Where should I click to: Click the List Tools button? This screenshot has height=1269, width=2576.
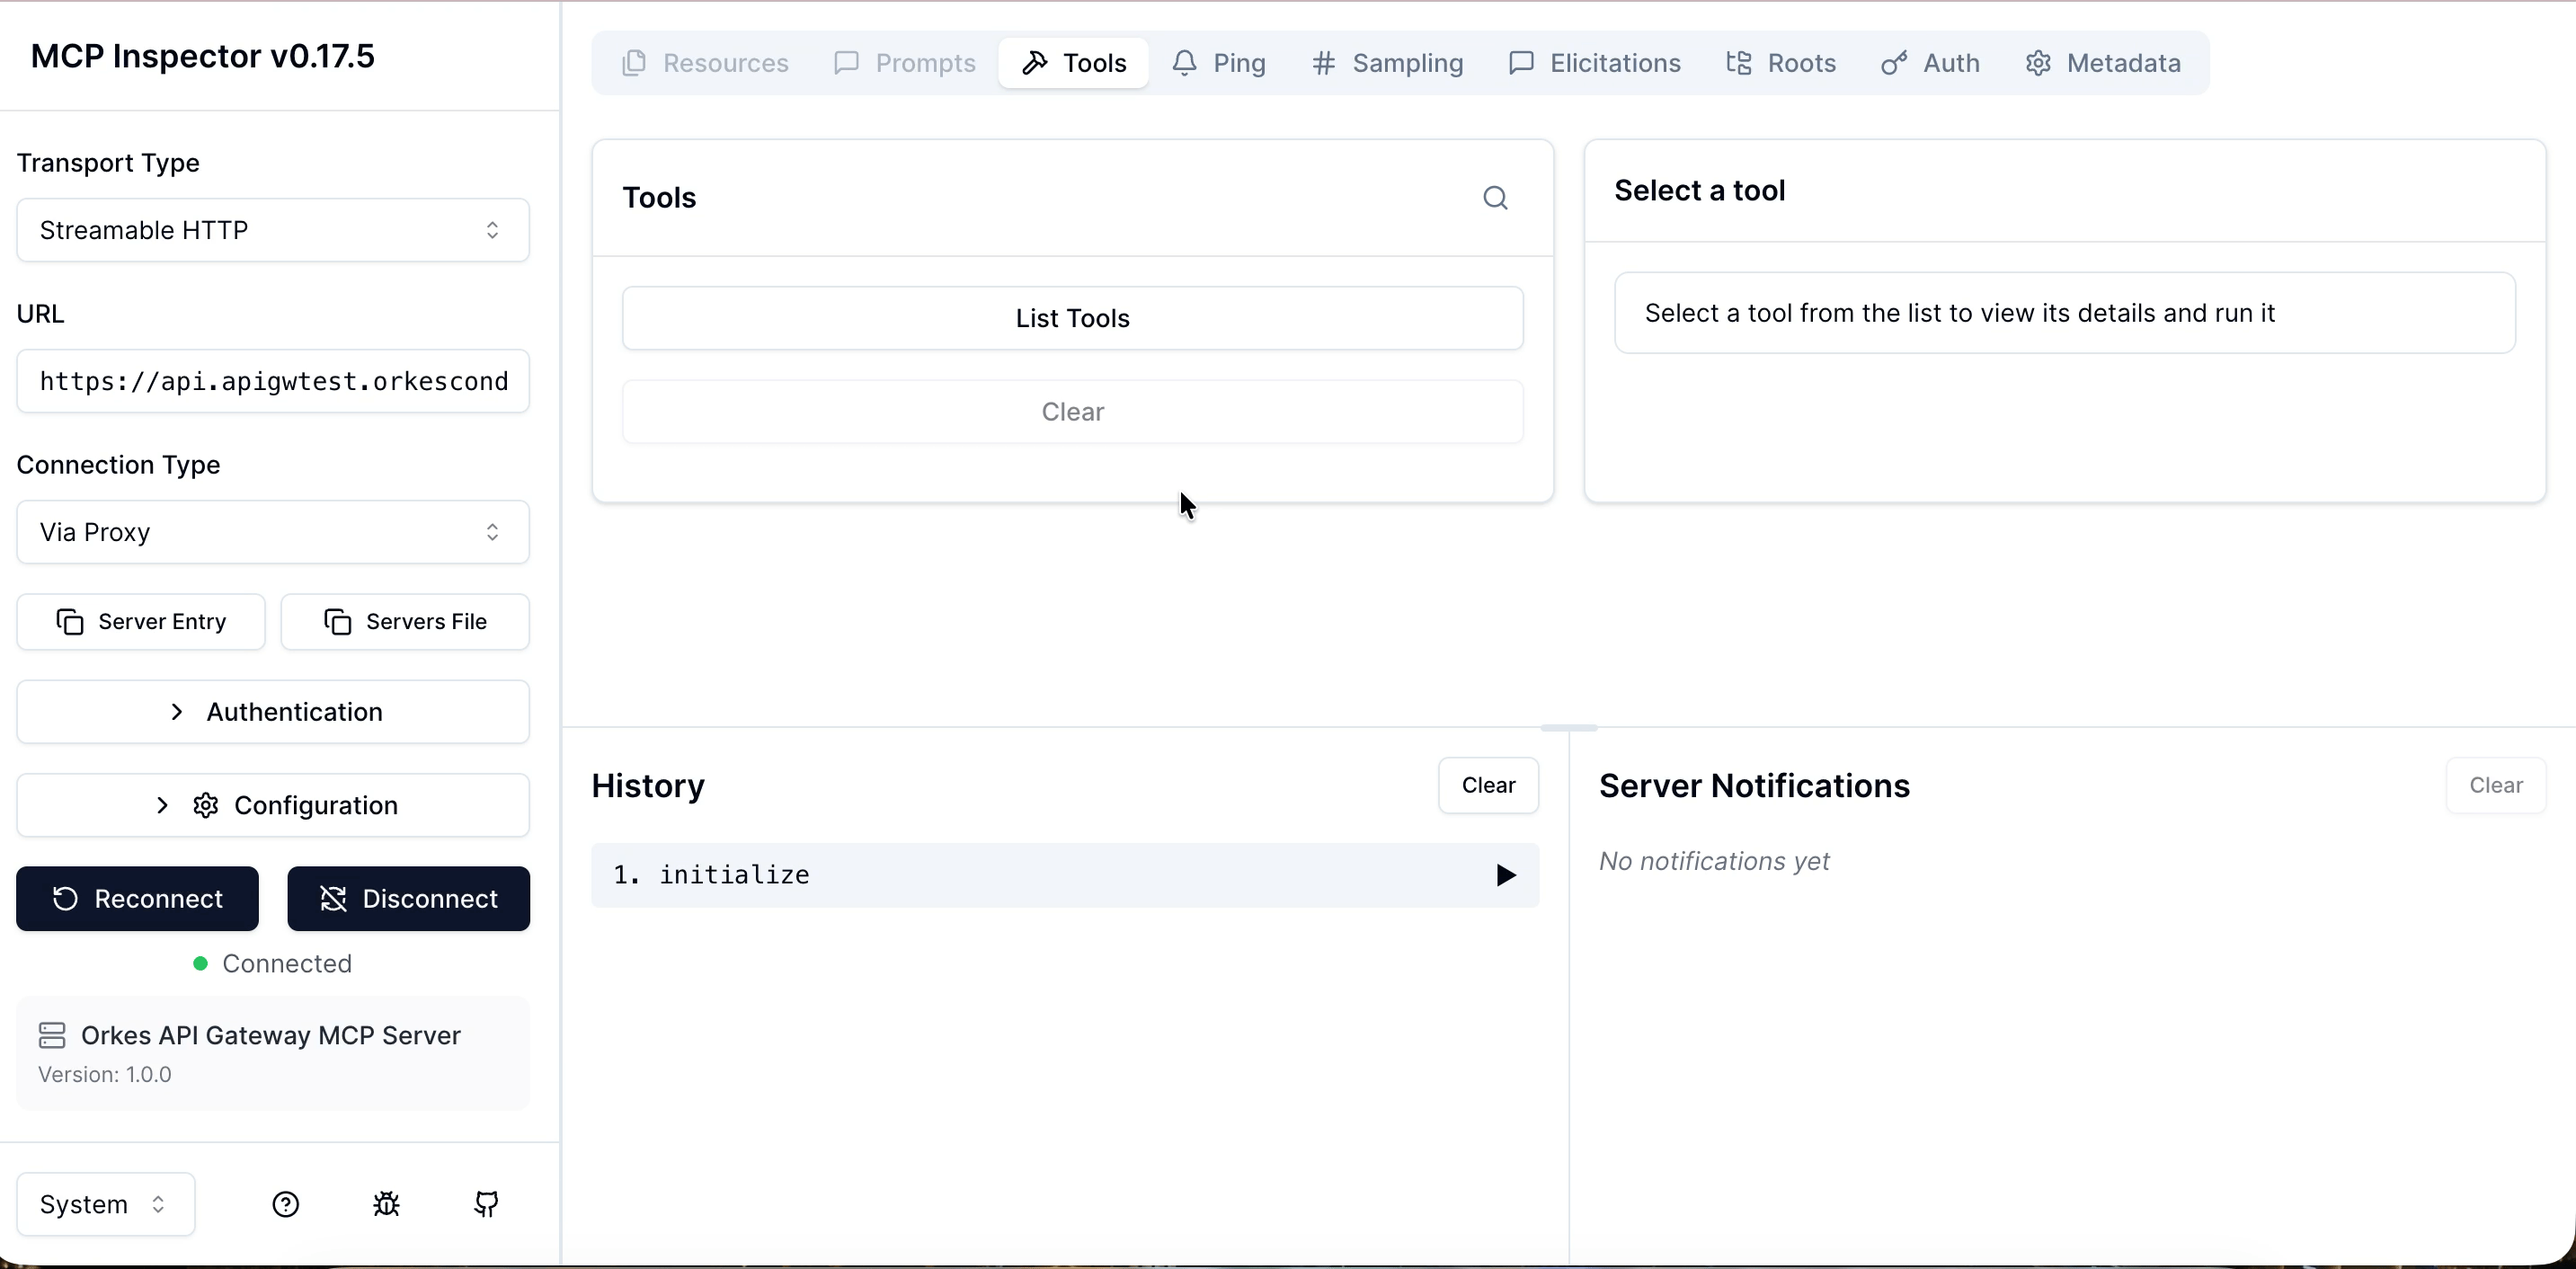pos(1071,318)
